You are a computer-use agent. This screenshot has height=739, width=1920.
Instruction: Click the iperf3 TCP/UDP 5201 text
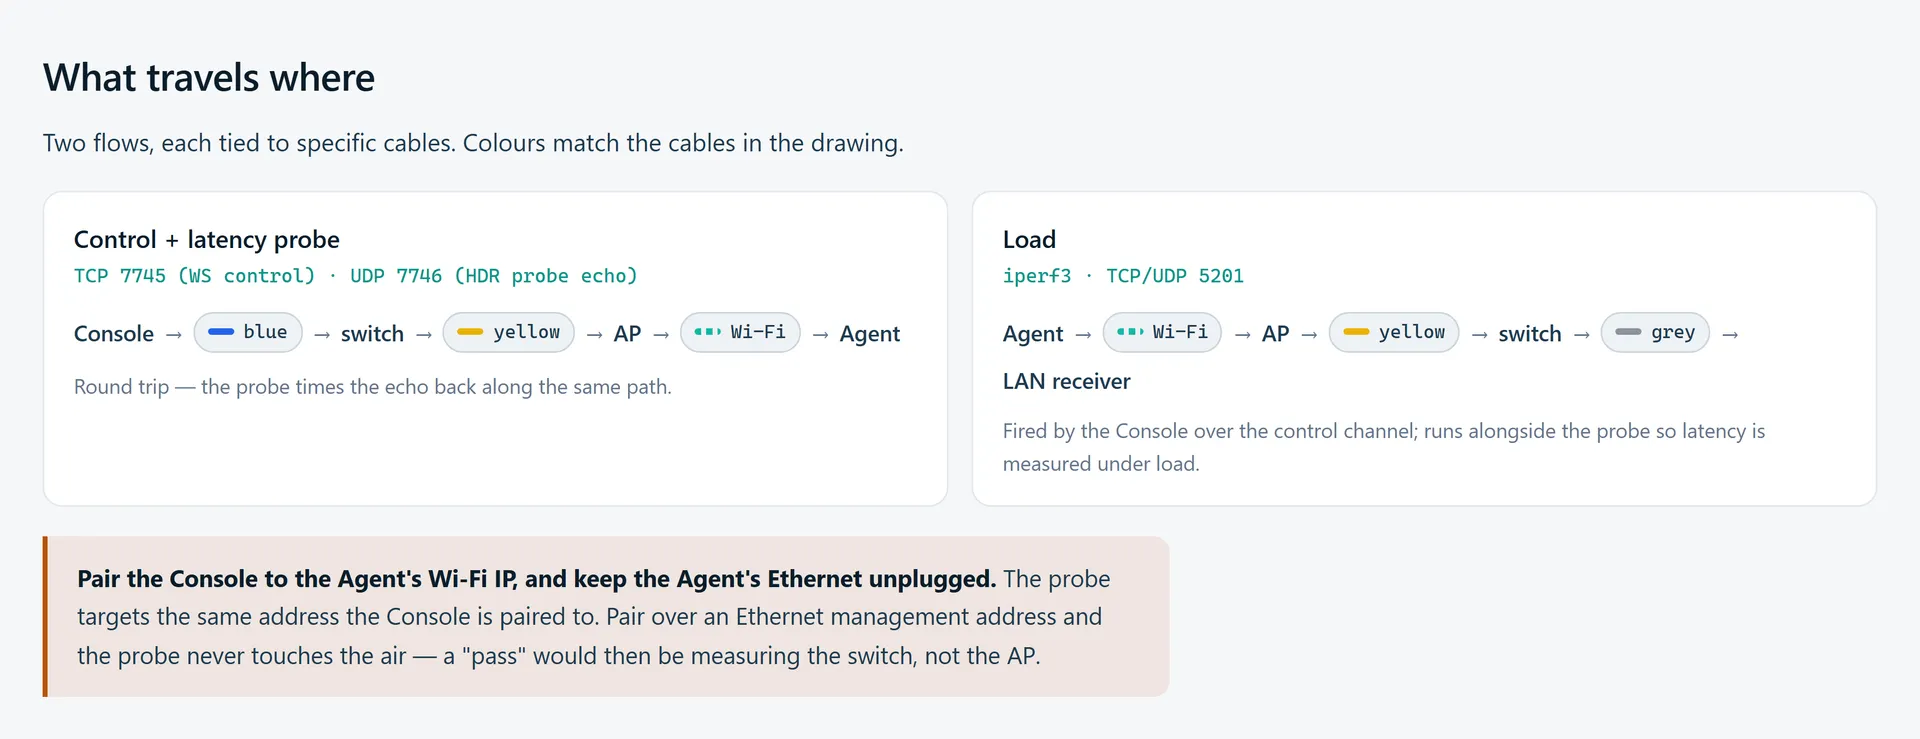(1123, 276)
